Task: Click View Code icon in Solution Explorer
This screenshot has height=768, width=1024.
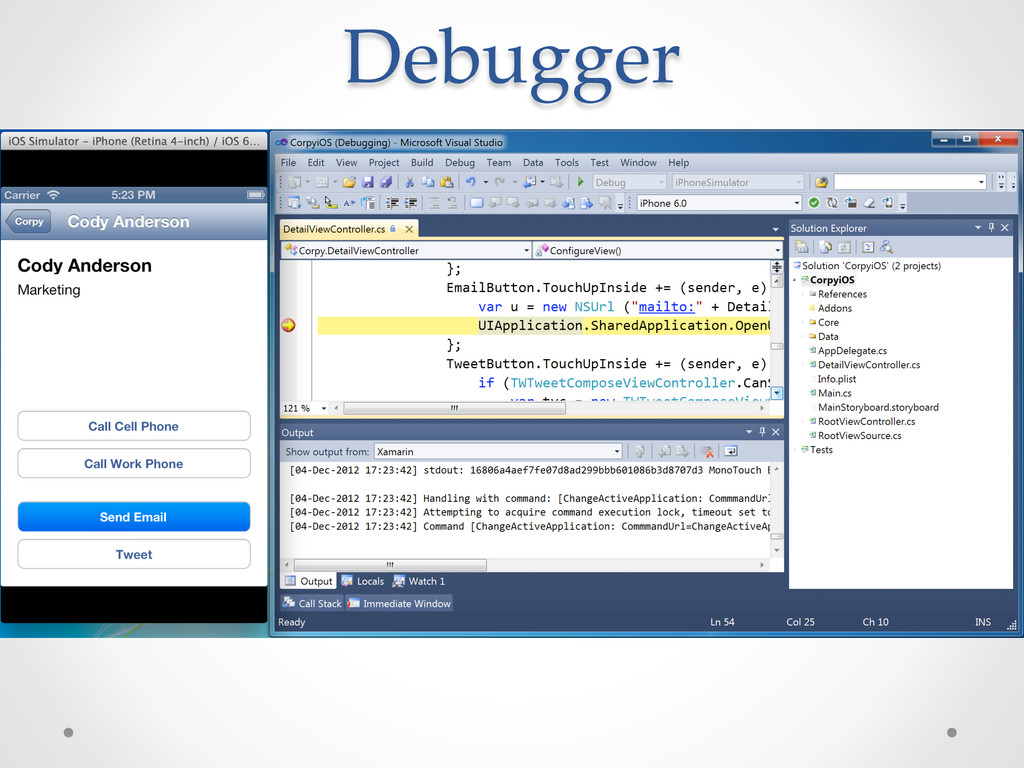Action: (x=868, y=247)
